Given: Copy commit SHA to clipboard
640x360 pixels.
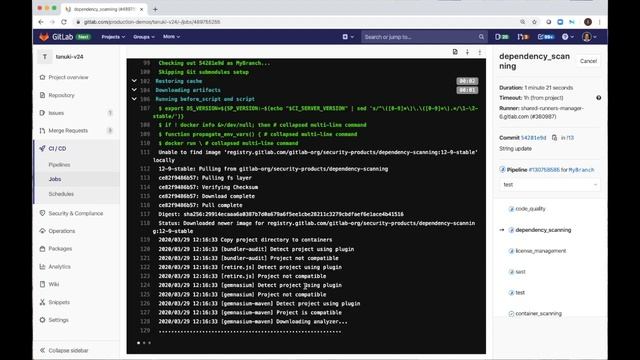Looking at the screenshot, I should point(554,138).
